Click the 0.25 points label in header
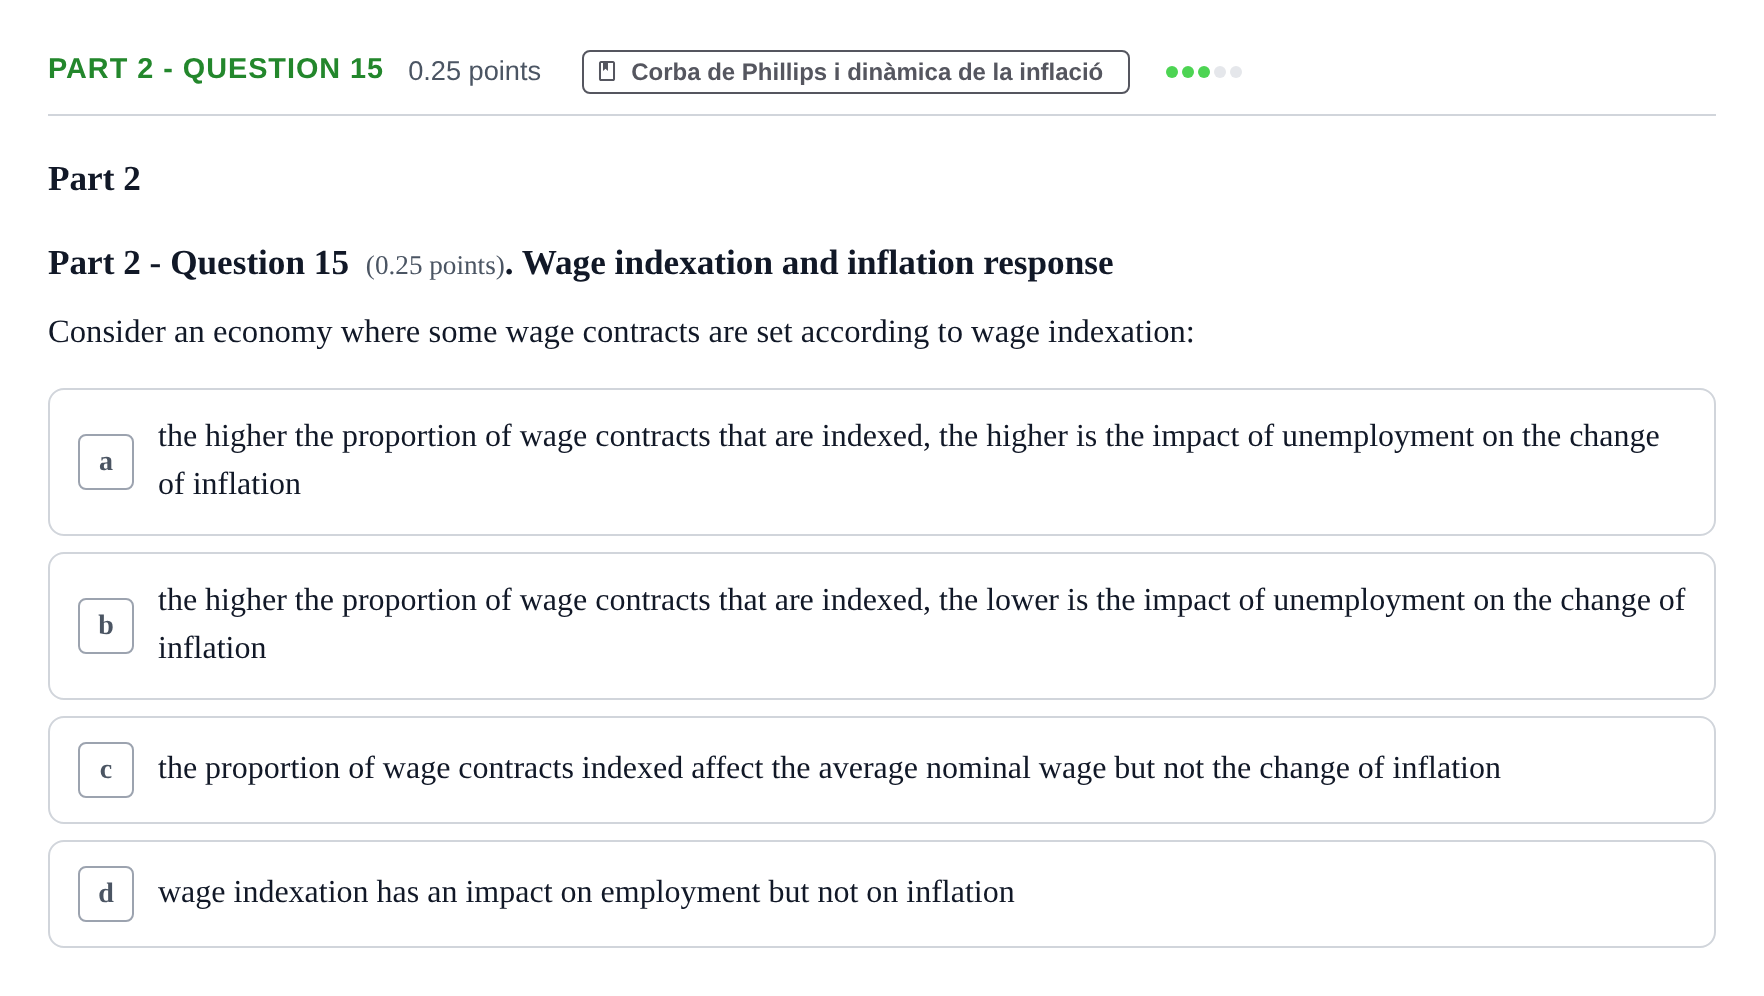This screenshot has width=1764, height=996. click(474, 71)
